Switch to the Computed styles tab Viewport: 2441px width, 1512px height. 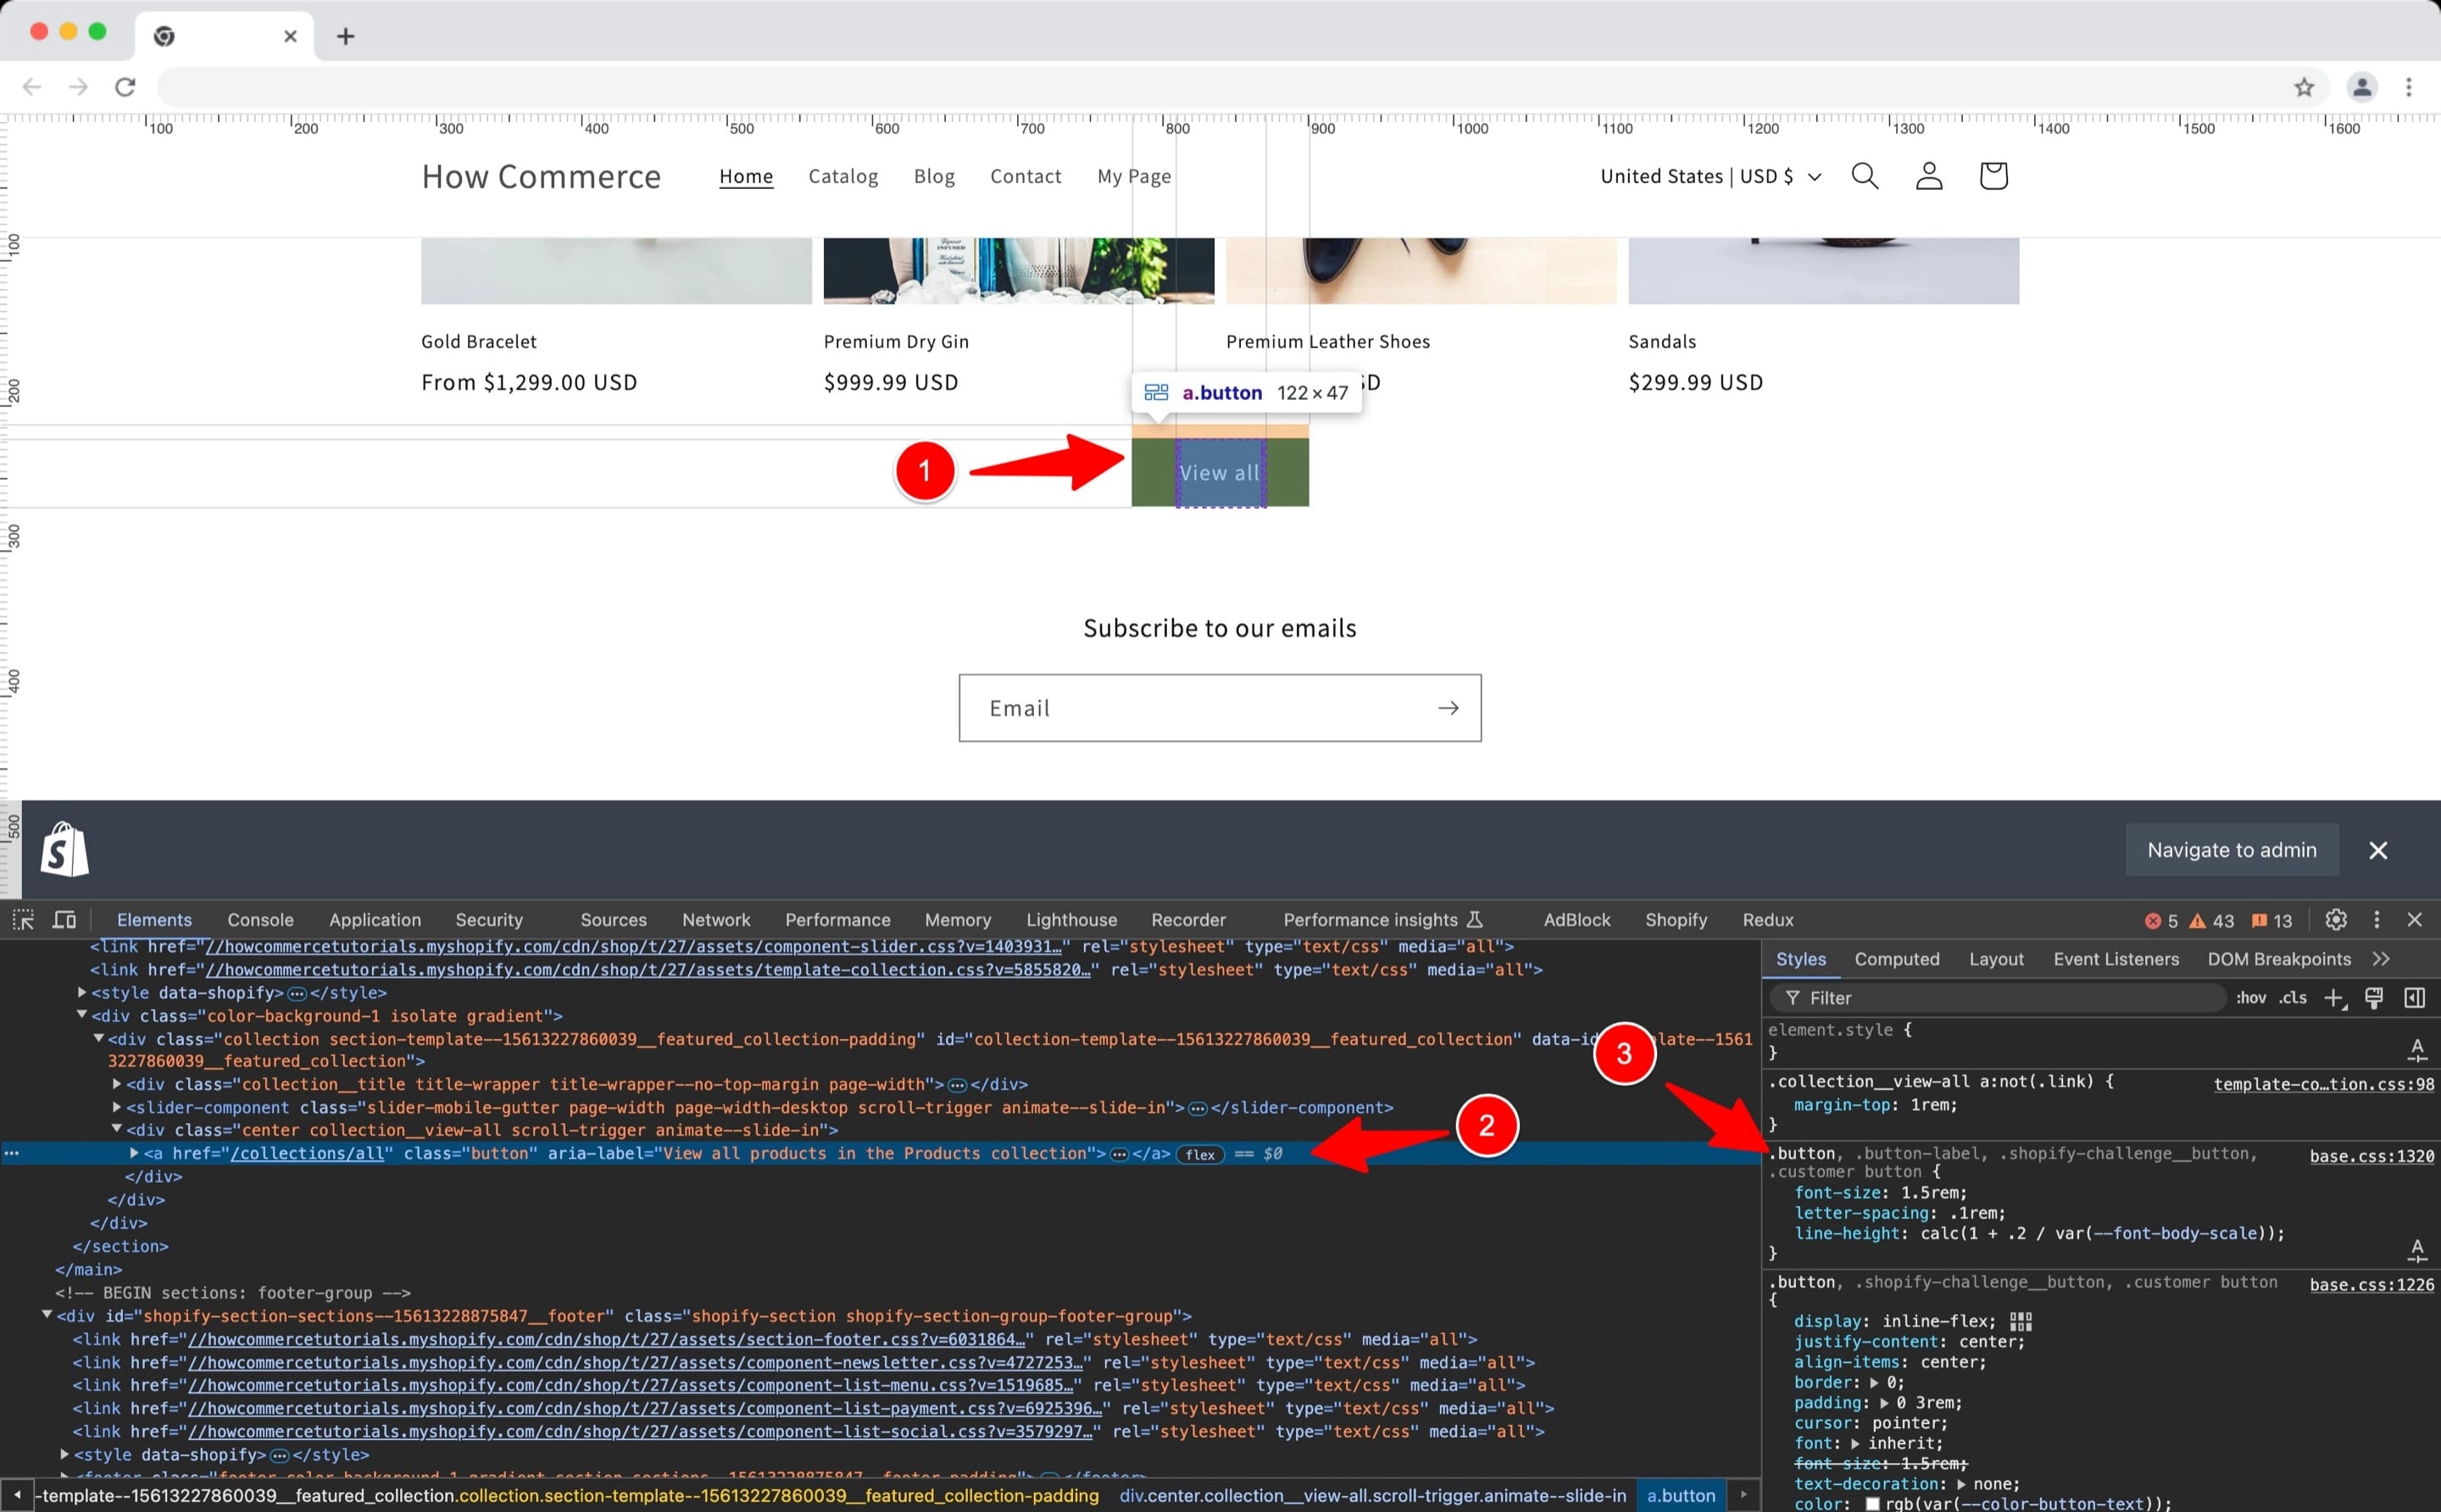point(1897,959)
